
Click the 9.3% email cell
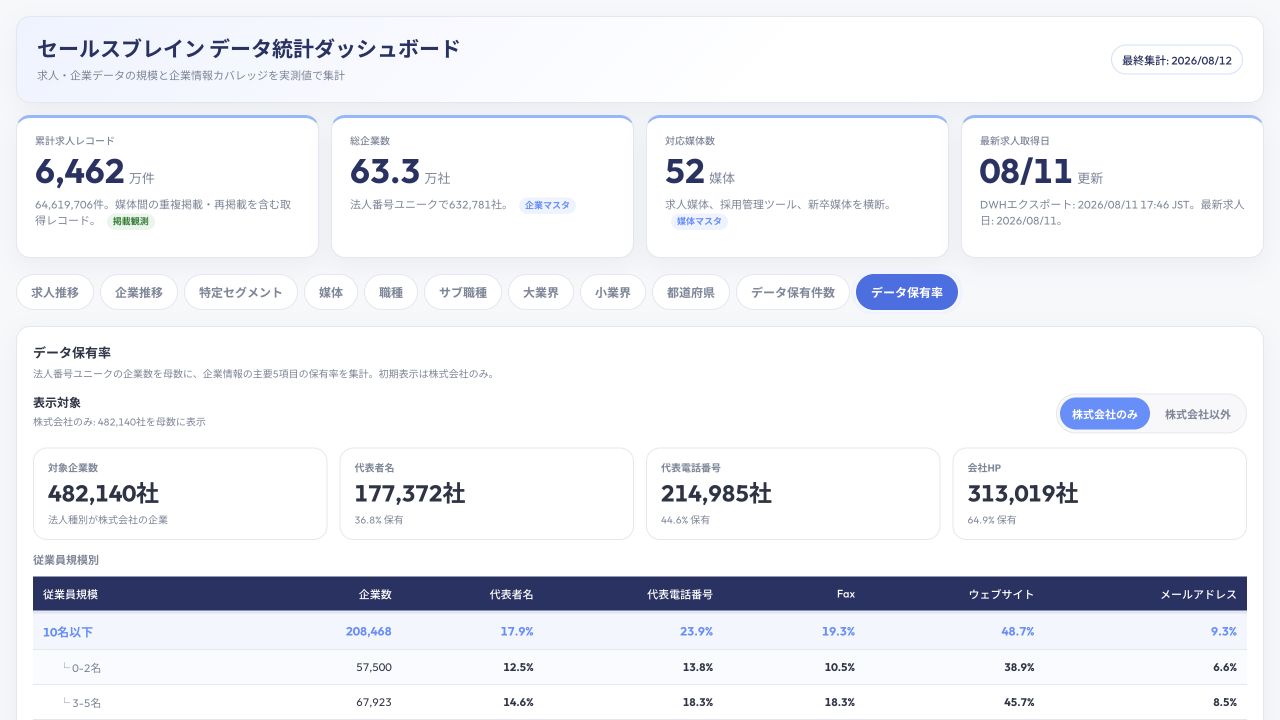tap(1223, 631)
